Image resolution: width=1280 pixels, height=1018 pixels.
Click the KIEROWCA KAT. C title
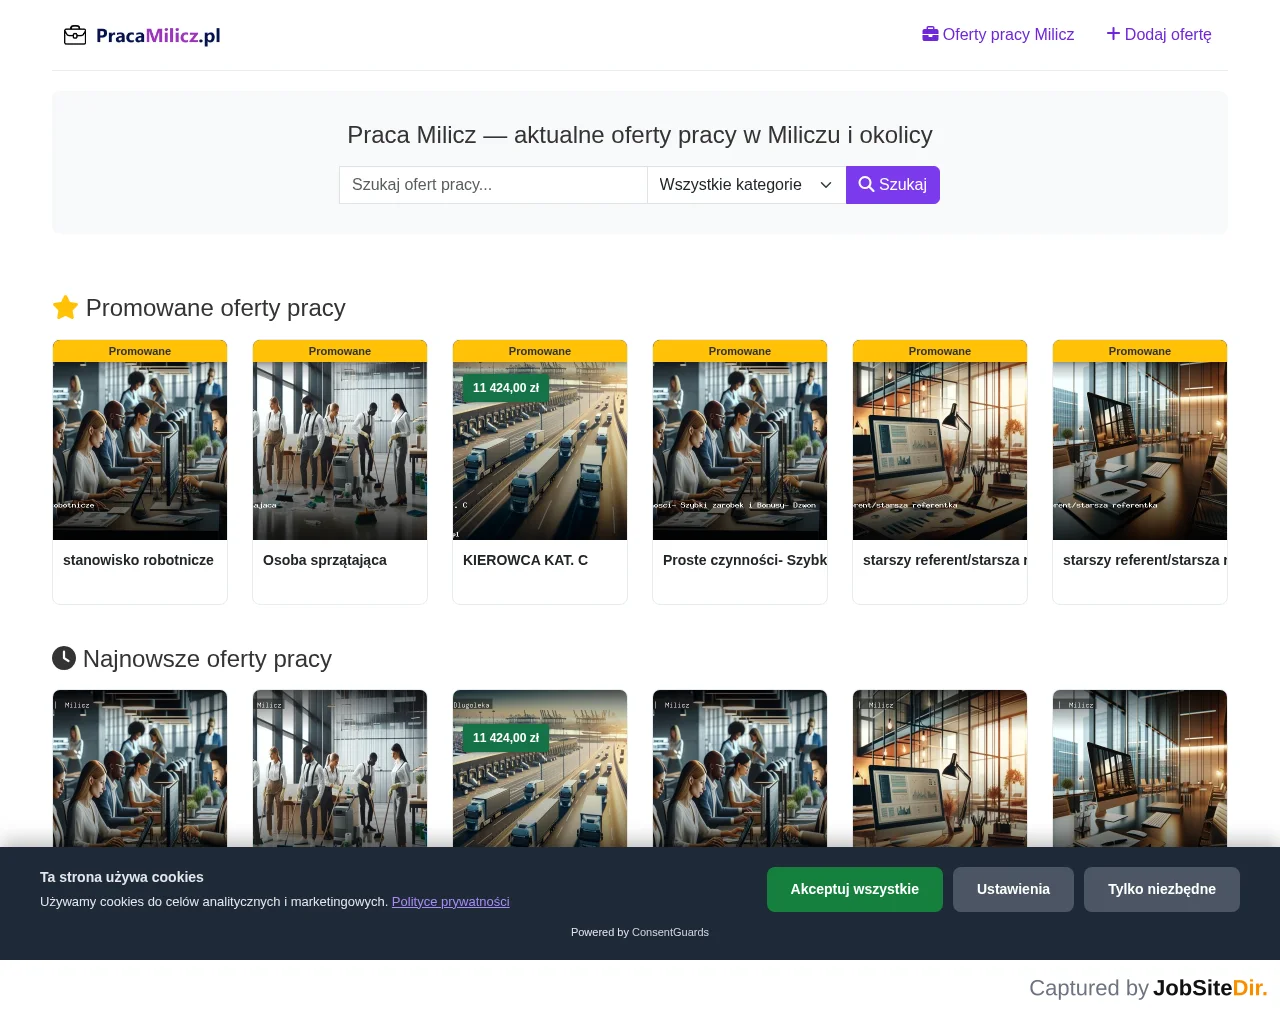[x=525, y=560]
